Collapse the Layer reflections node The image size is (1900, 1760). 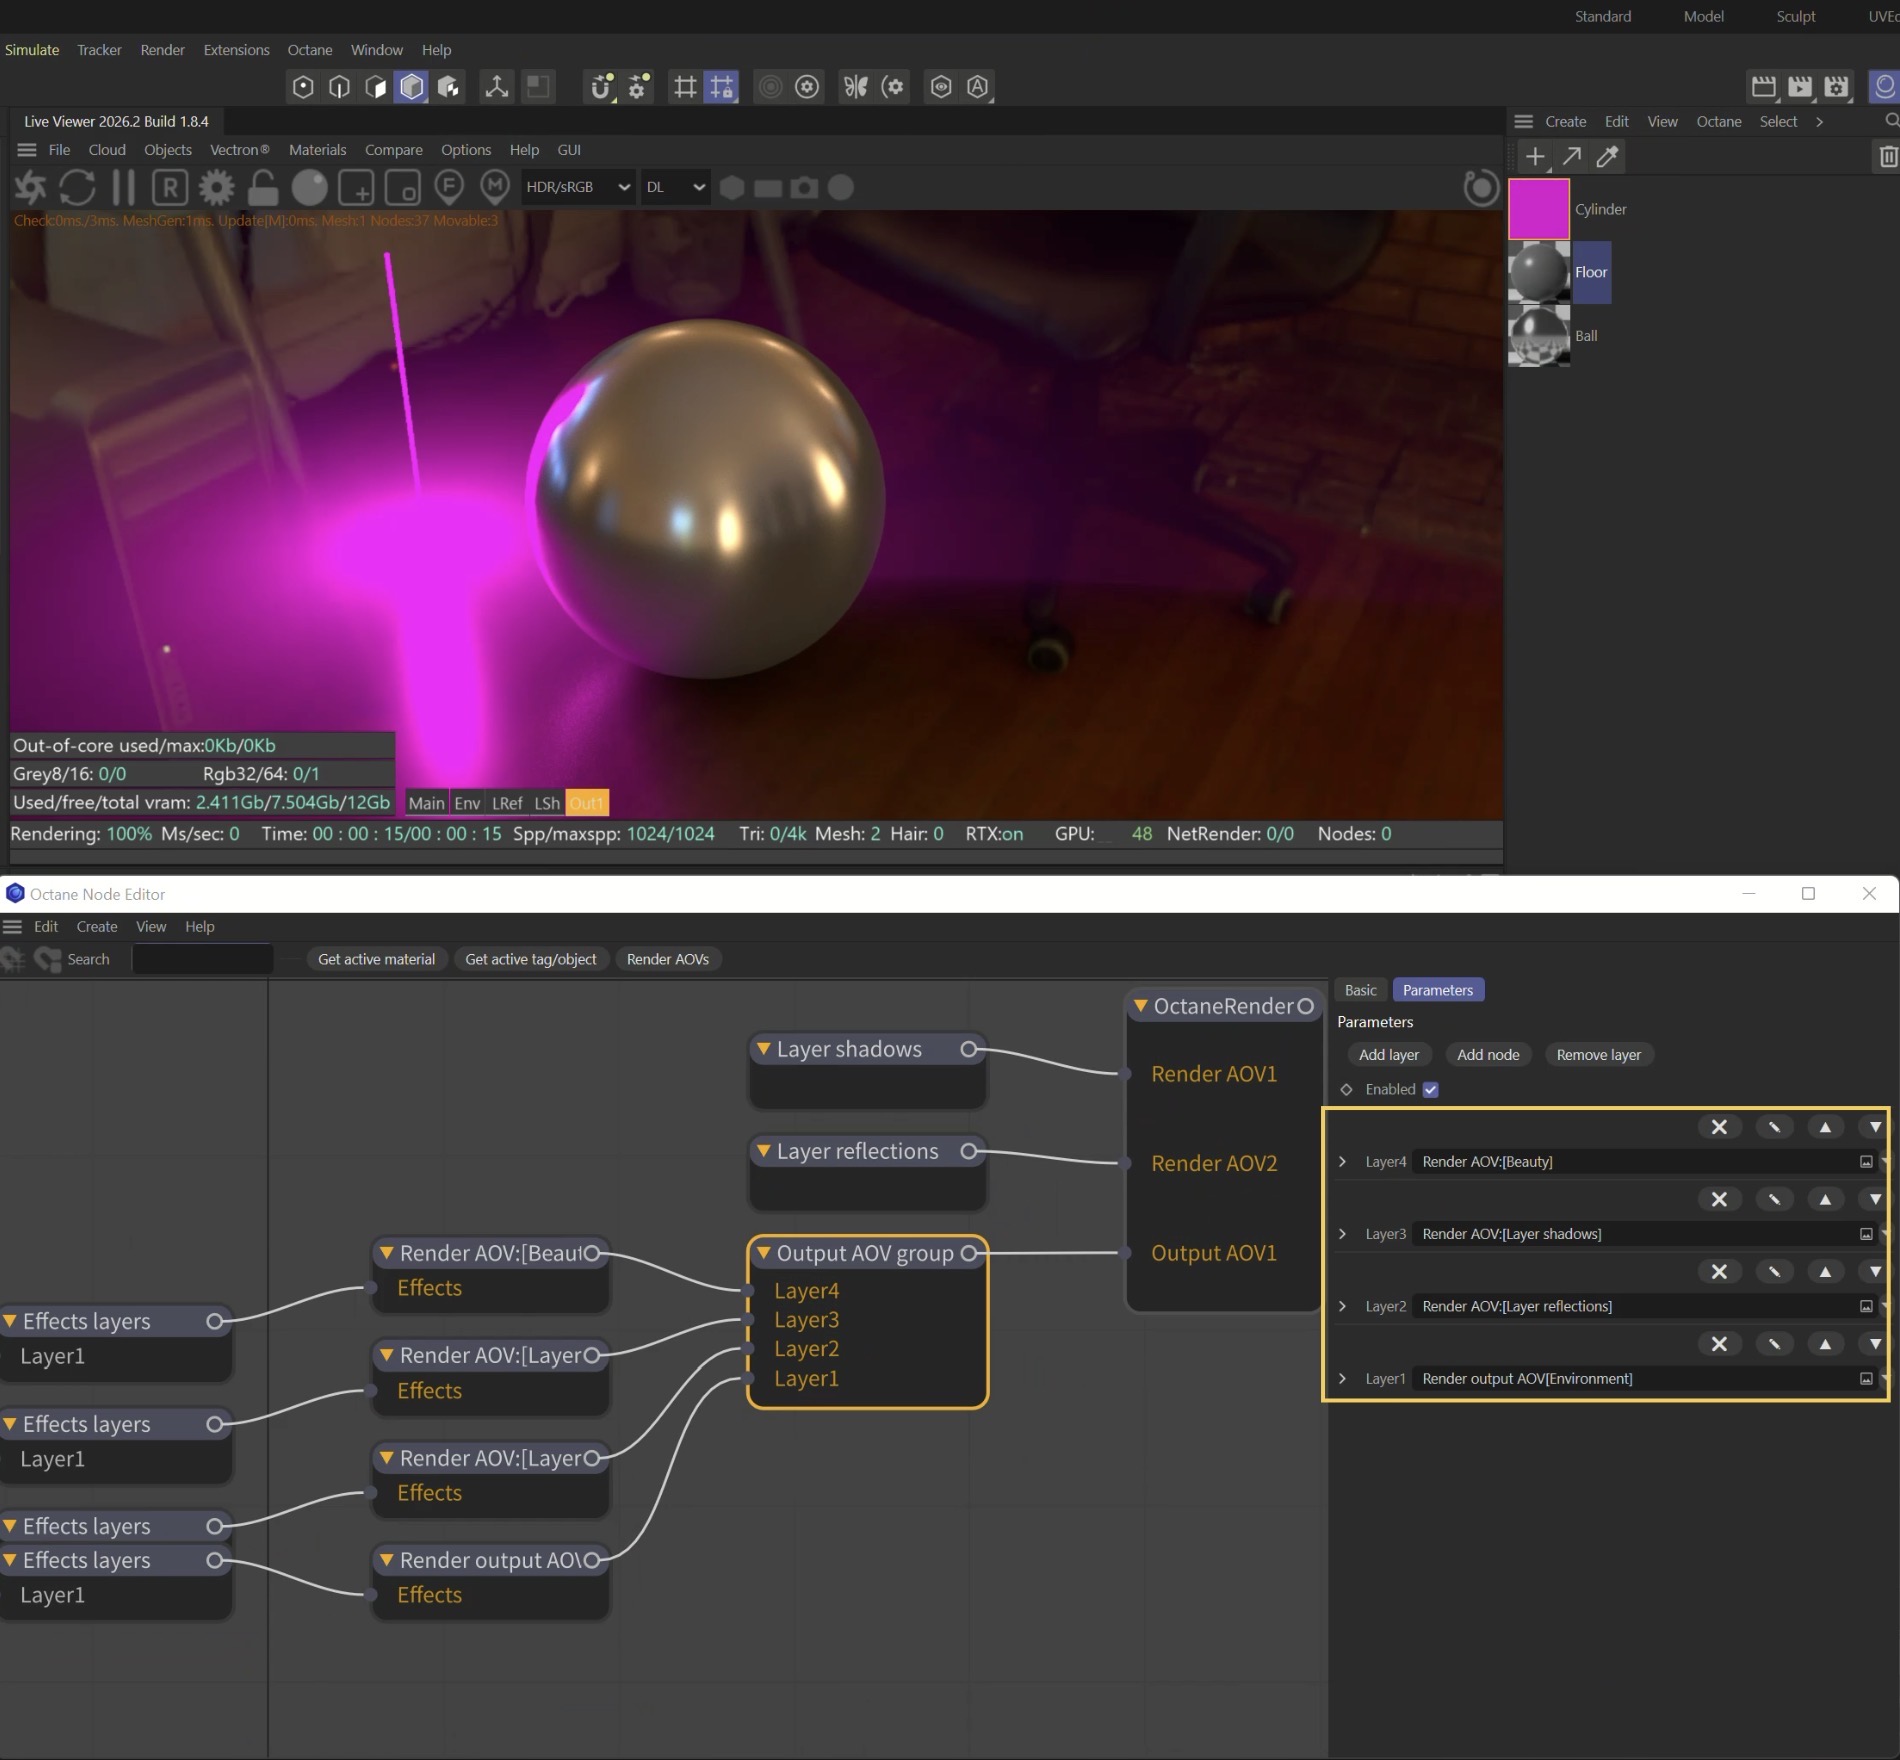764,1150
